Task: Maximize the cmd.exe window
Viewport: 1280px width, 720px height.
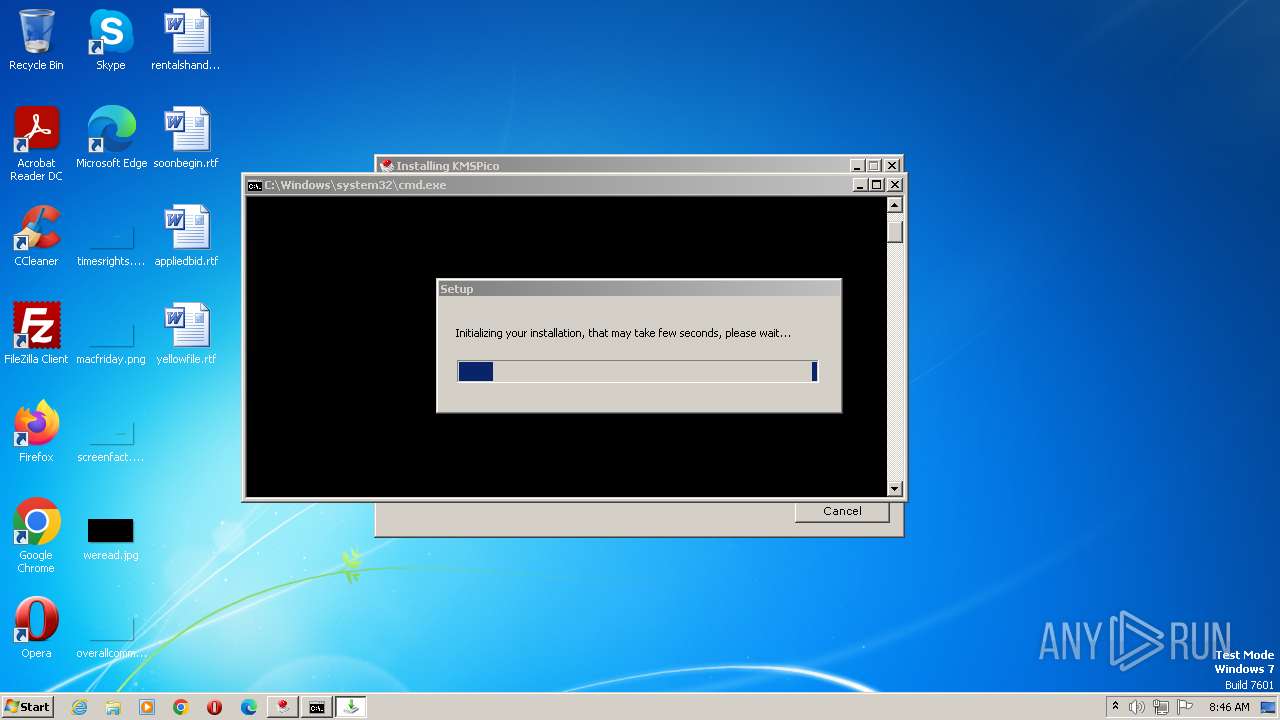Action: click(x=877, y=185)
